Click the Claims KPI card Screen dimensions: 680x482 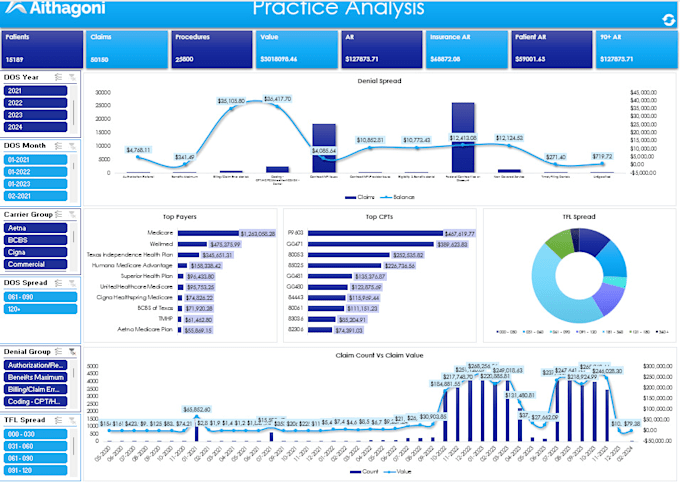pyautogui.click(x=127, y=49)
